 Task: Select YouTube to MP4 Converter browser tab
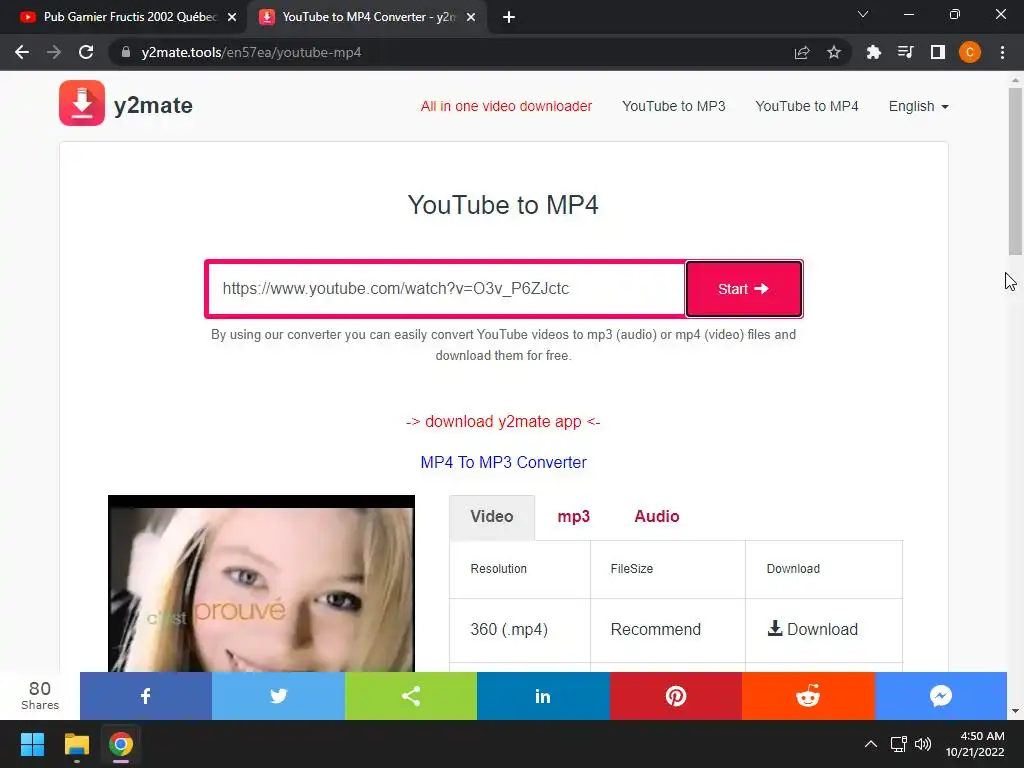click(366, 17)
